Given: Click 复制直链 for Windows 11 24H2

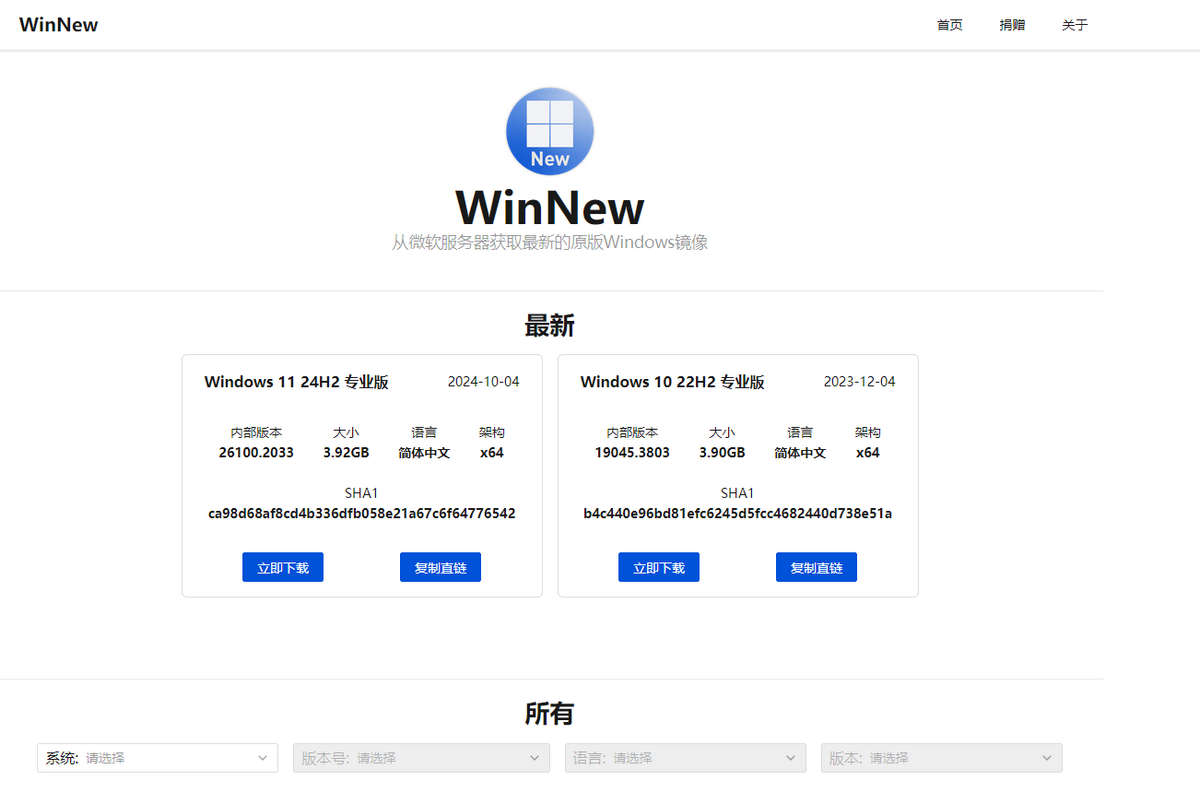Looking at the screenshot, I should tap(440, 567).
